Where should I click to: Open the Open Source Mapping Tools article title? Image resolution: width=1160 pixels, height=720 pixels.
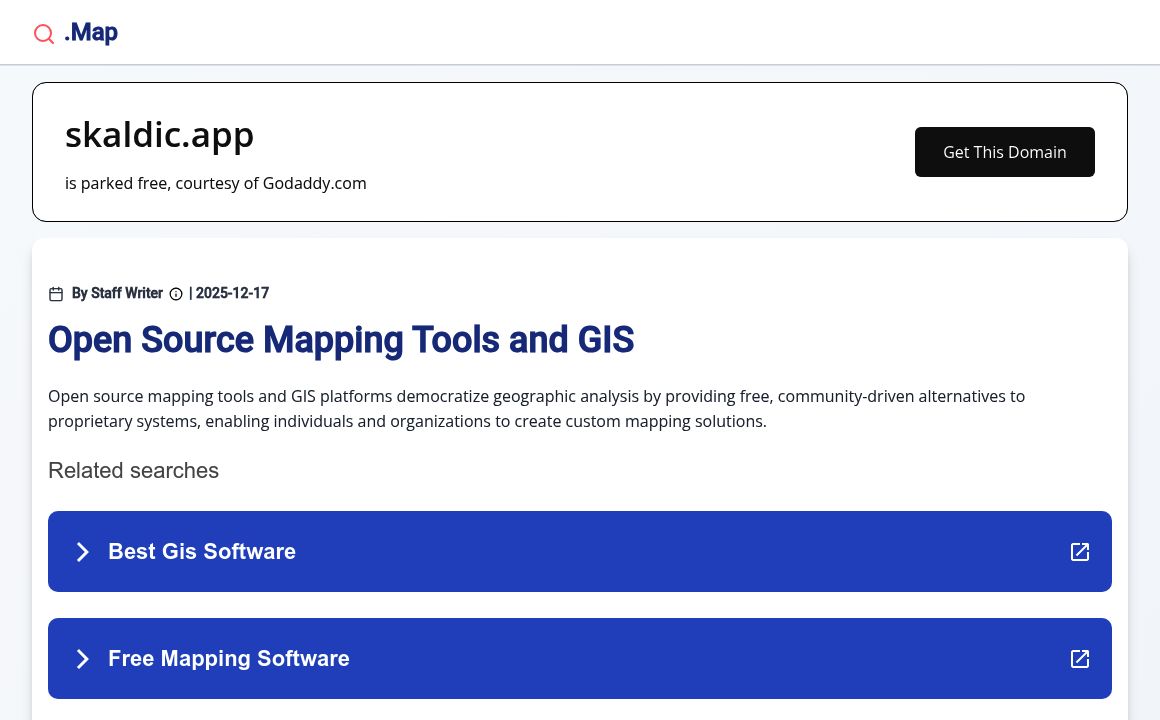pyautogui.click(x=340, y=340)
